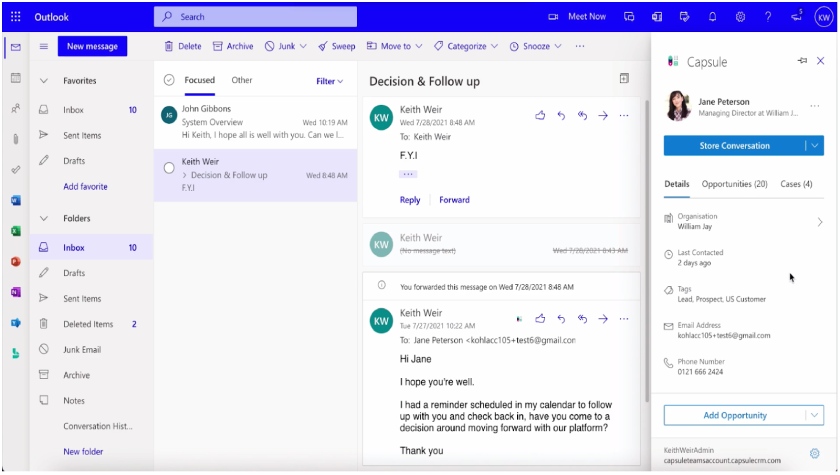
Task: Open Files paperclip icon in app rail
Action: click(x=16, y=139)
